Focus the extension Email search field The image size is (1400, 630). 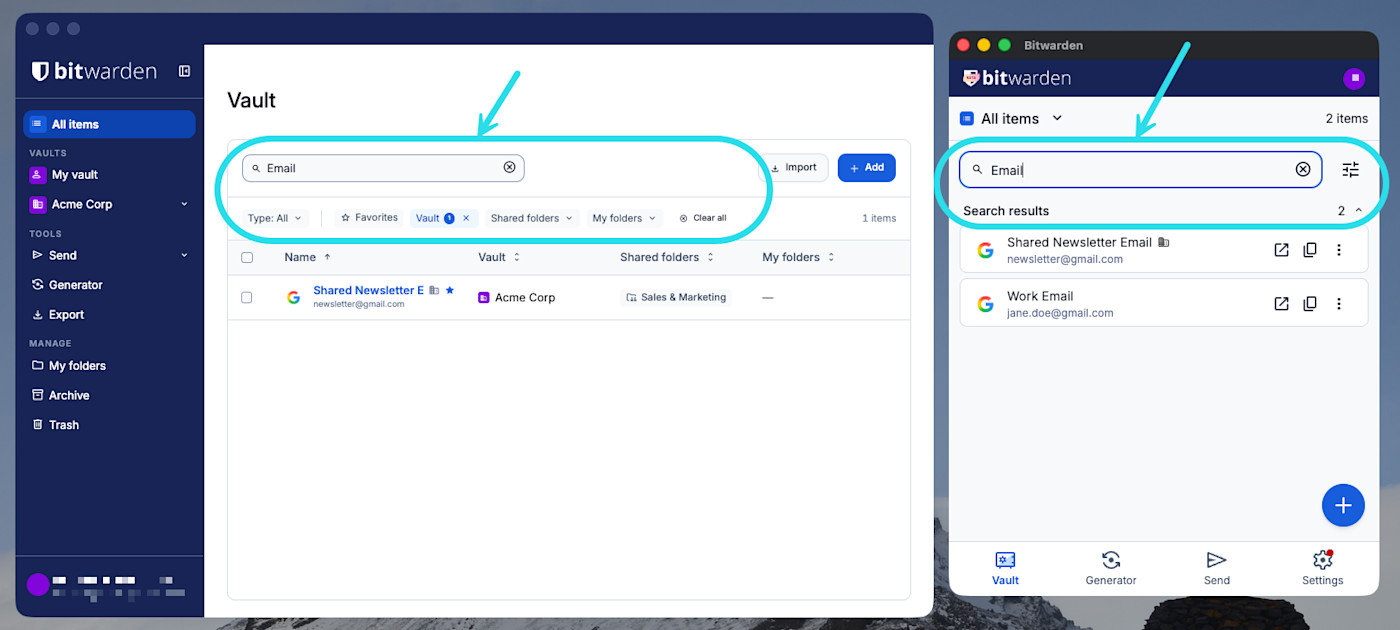point(1140,170)
